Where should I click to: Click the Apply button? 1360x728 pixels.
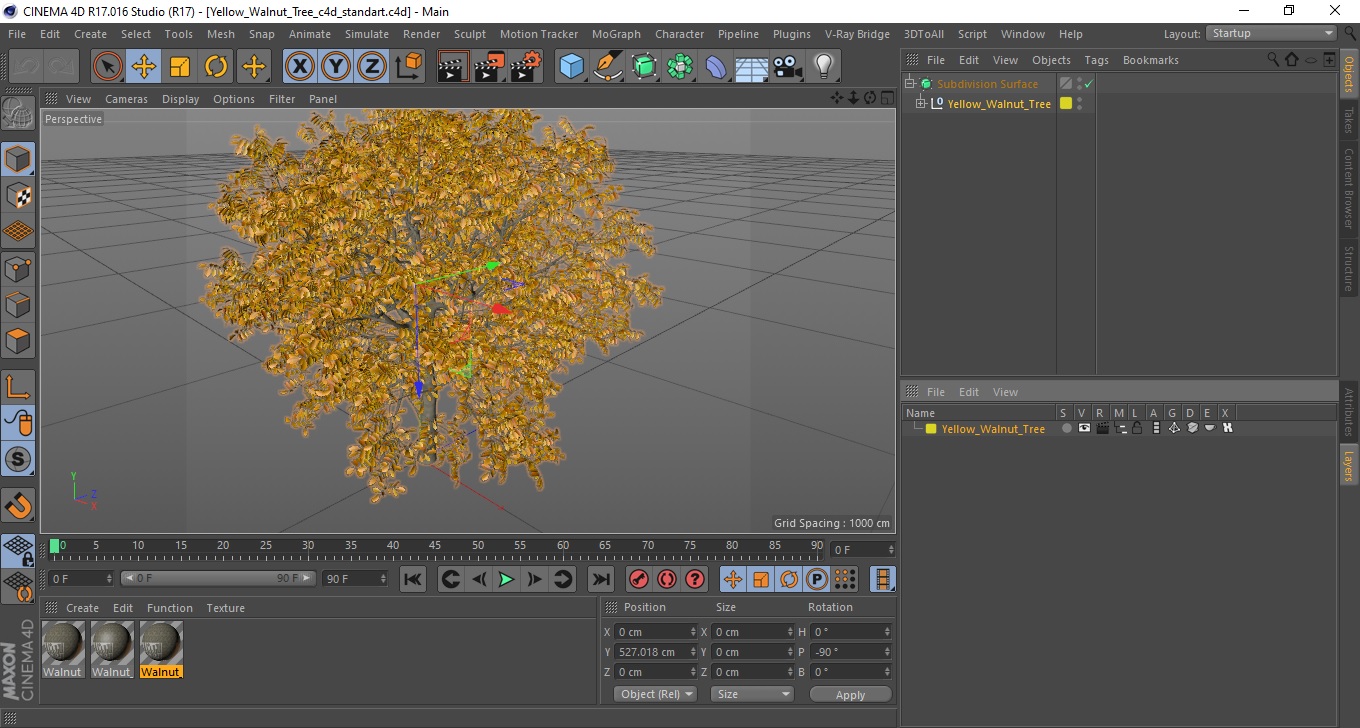850,694
